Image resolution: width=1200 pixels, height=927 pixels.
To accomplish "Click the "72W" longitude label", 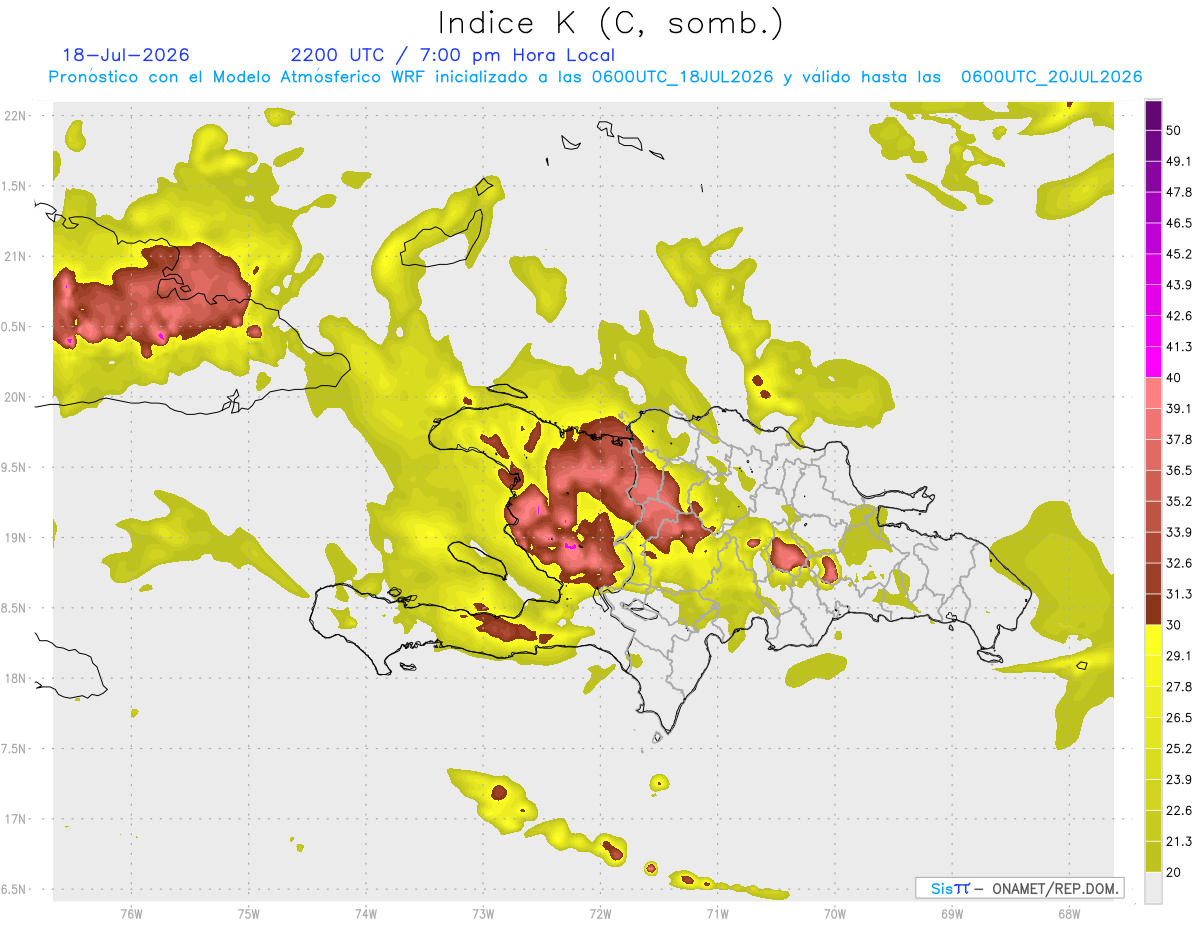I will (600, 913).
